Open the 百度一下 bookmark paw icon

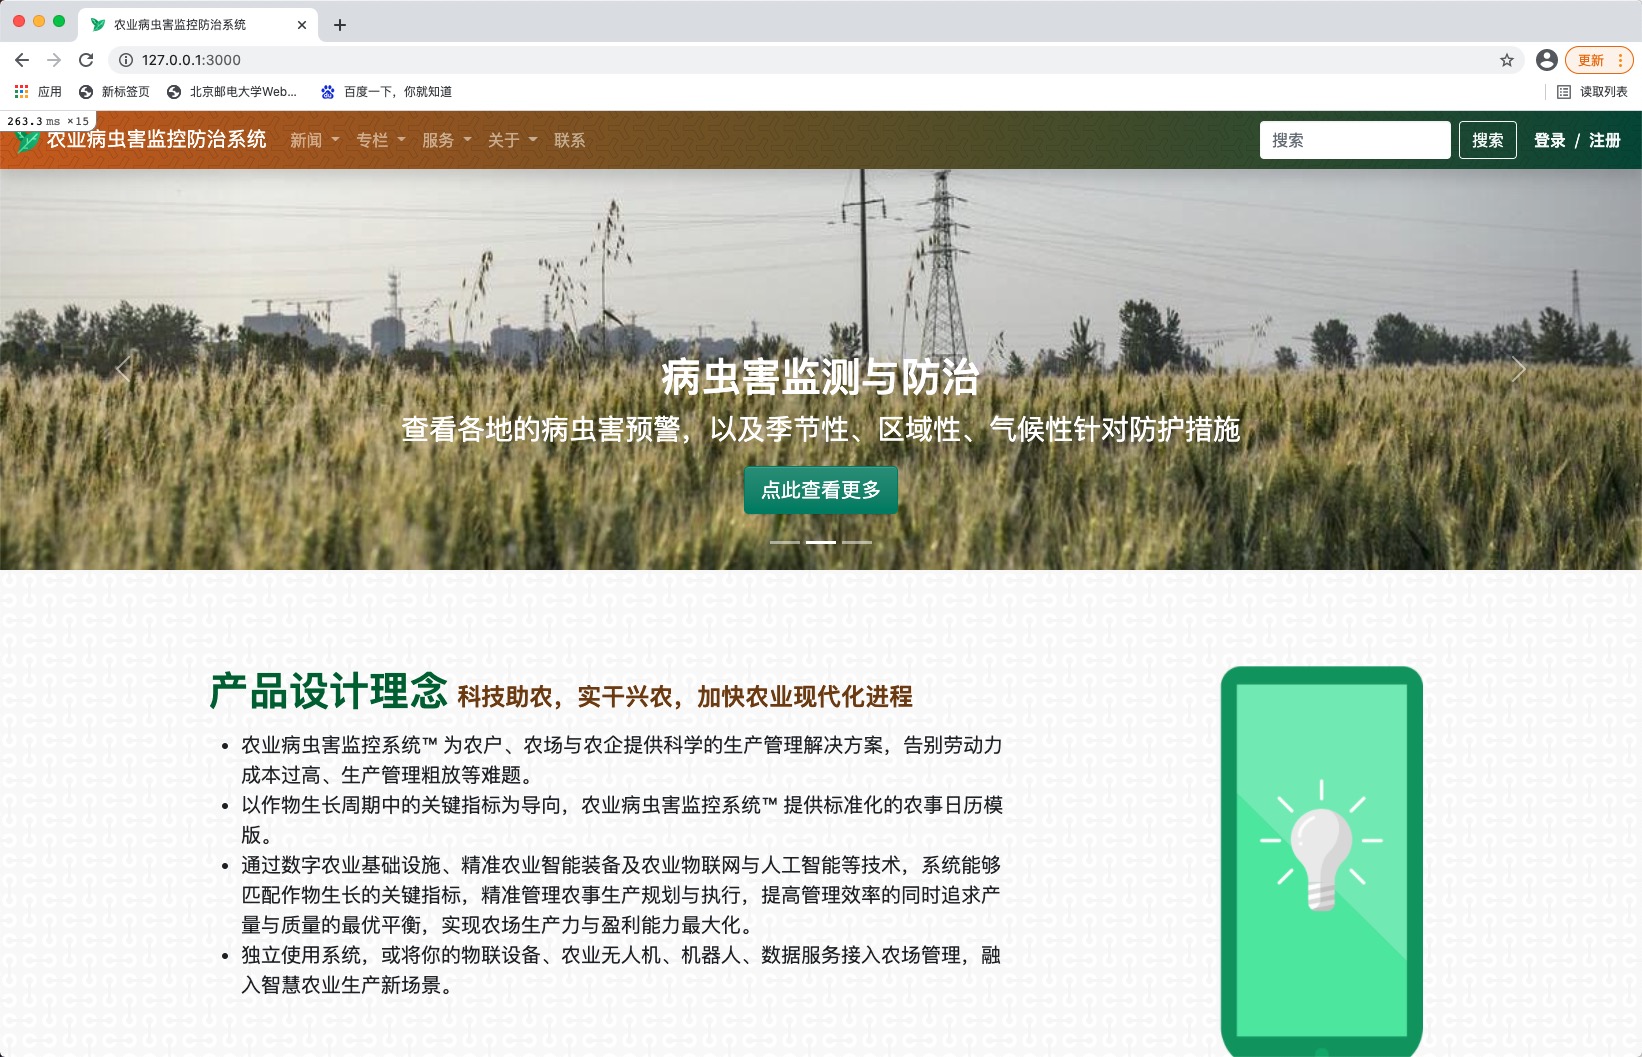pyautogui.click(x=326, y=91)
